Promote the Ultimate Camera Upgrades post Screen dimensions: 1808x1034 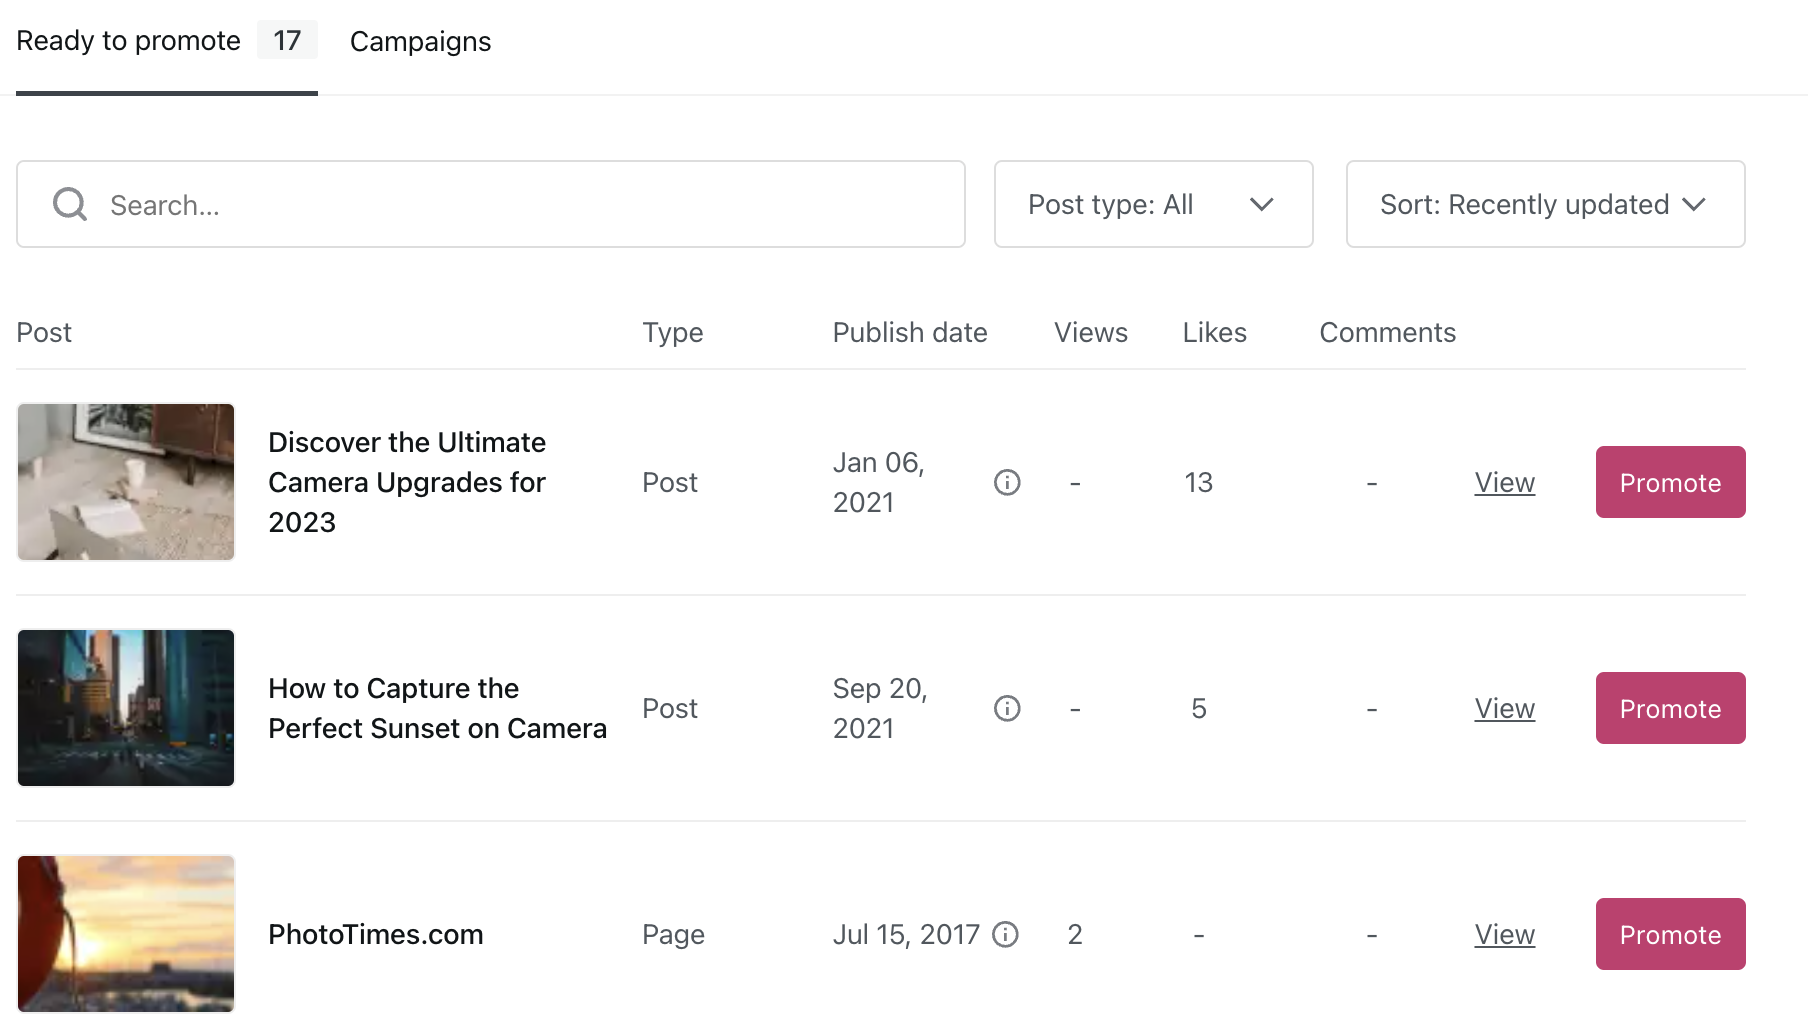click(x=1670, y=482)
